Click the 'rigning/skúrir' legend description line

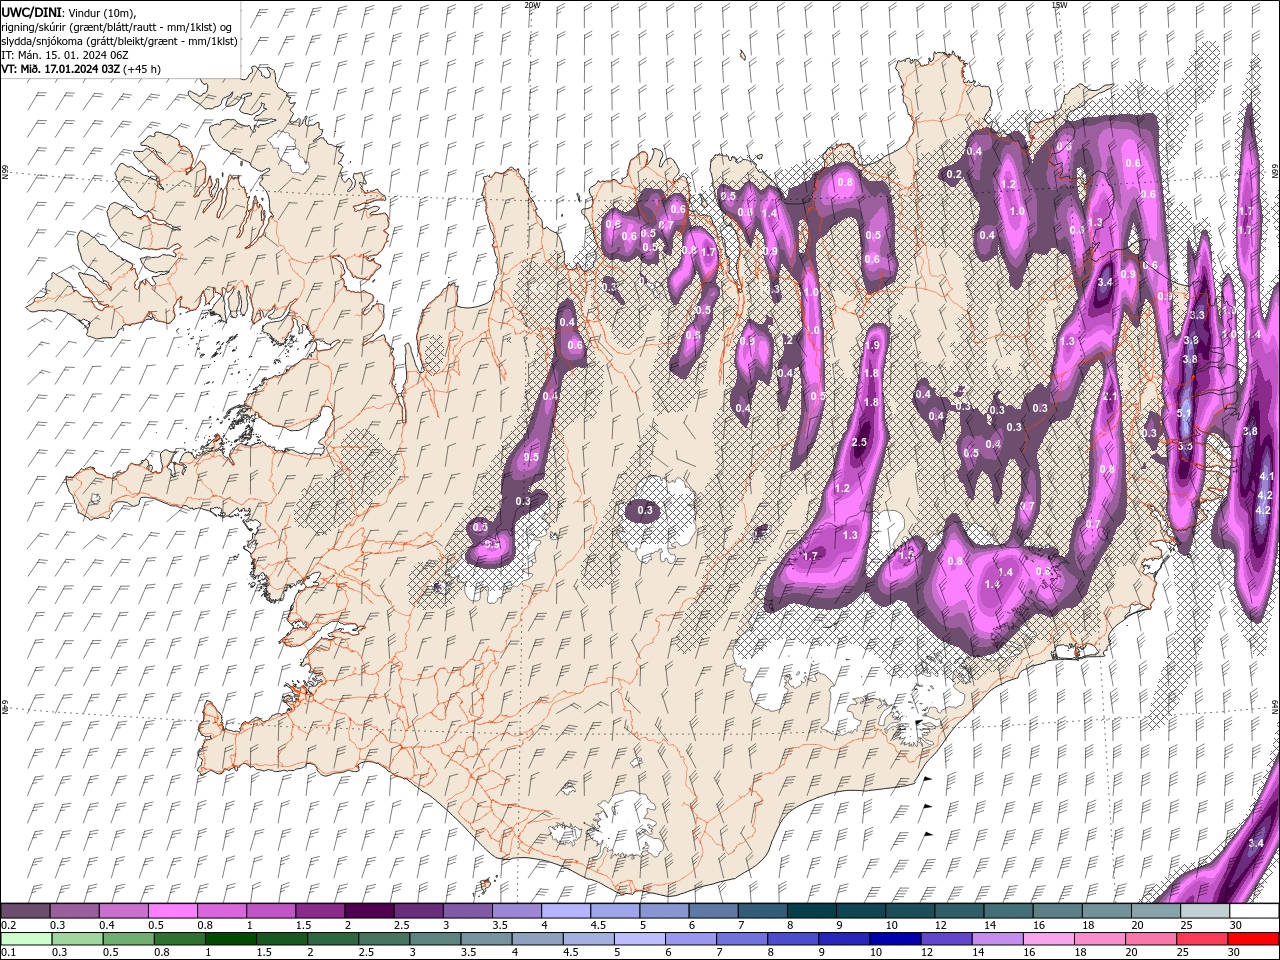click(x=117, y=27)
